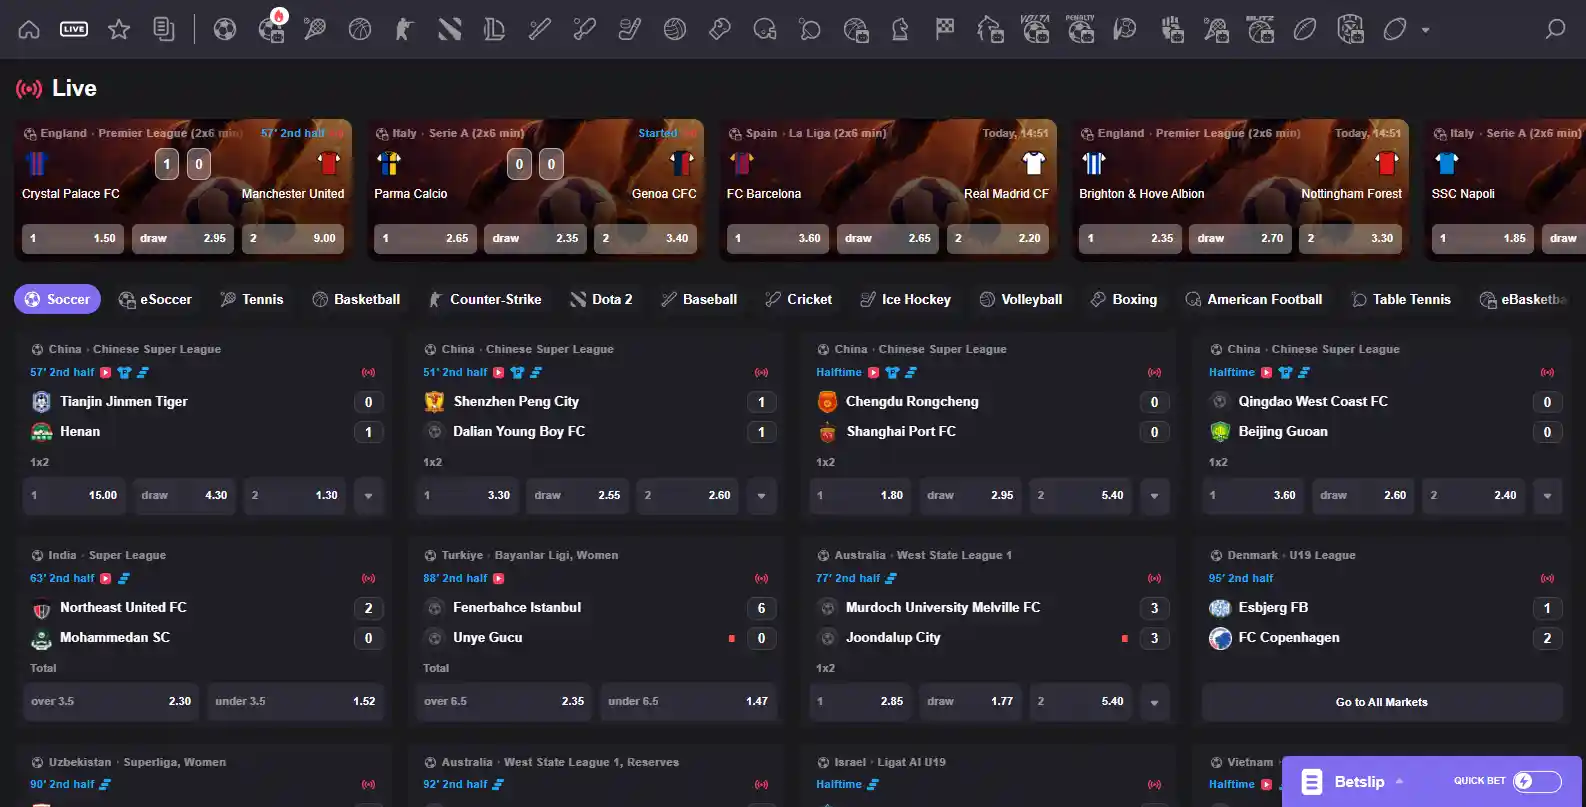
Task: Select tennis racket icon in top bar
Action: (x=315, y=29)
